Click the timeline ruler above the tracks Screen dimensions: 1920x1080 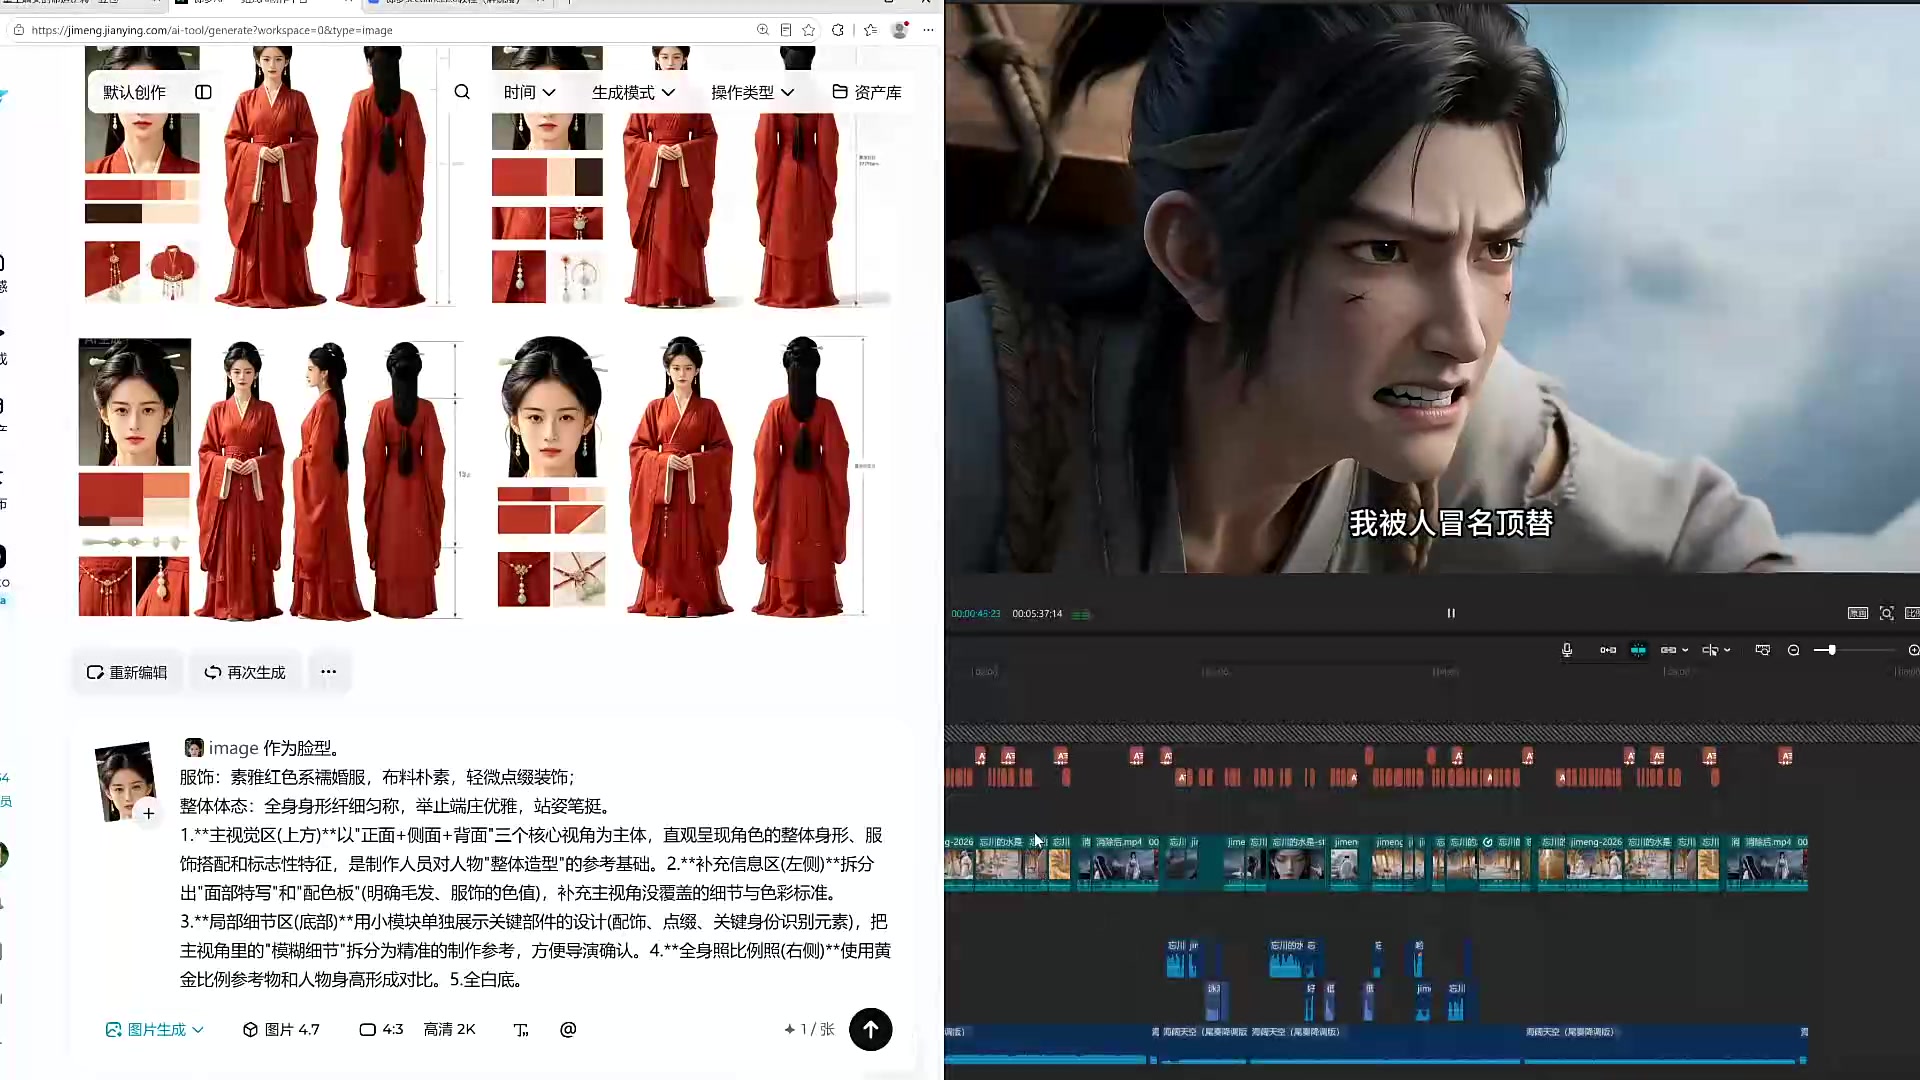1432,672
